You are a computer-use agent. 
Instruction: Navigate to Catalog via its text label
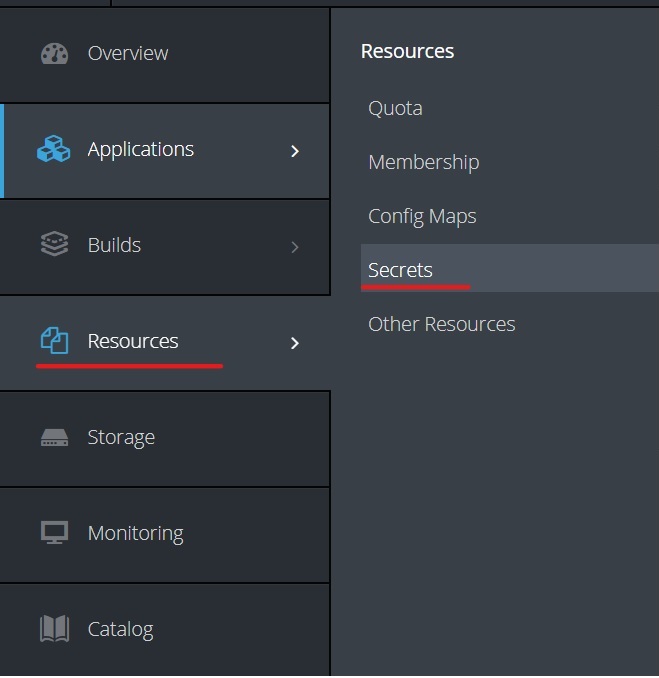tap(120, 629)
